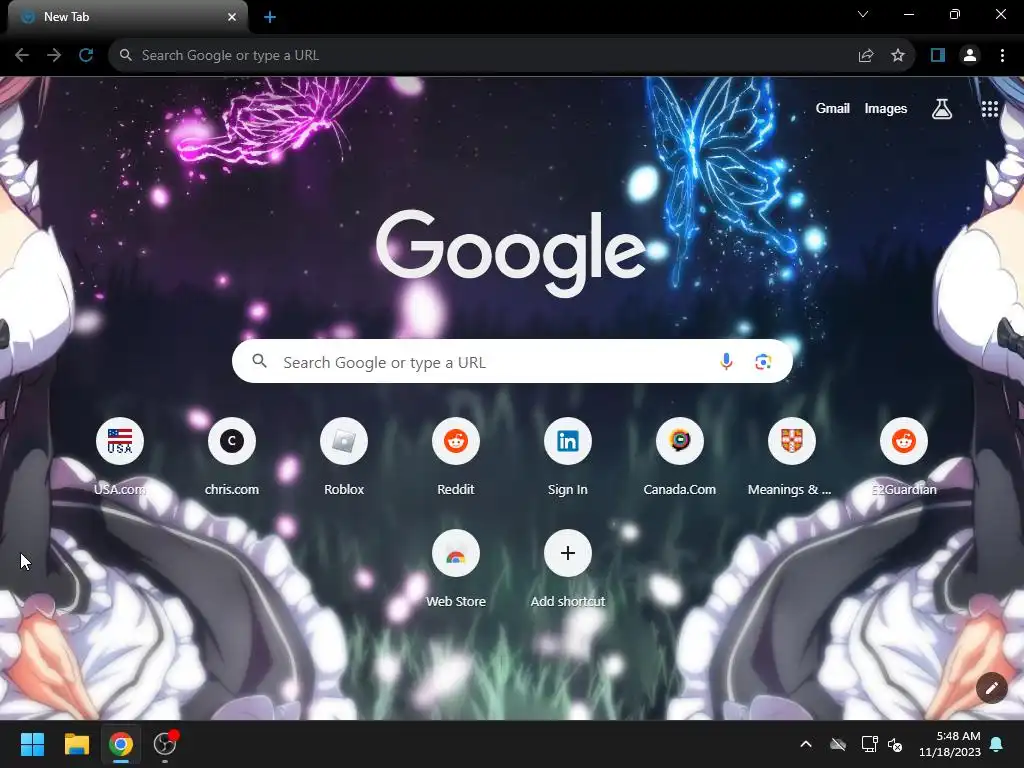Start voice search with the microphone icon

click(x=726, y=361)
